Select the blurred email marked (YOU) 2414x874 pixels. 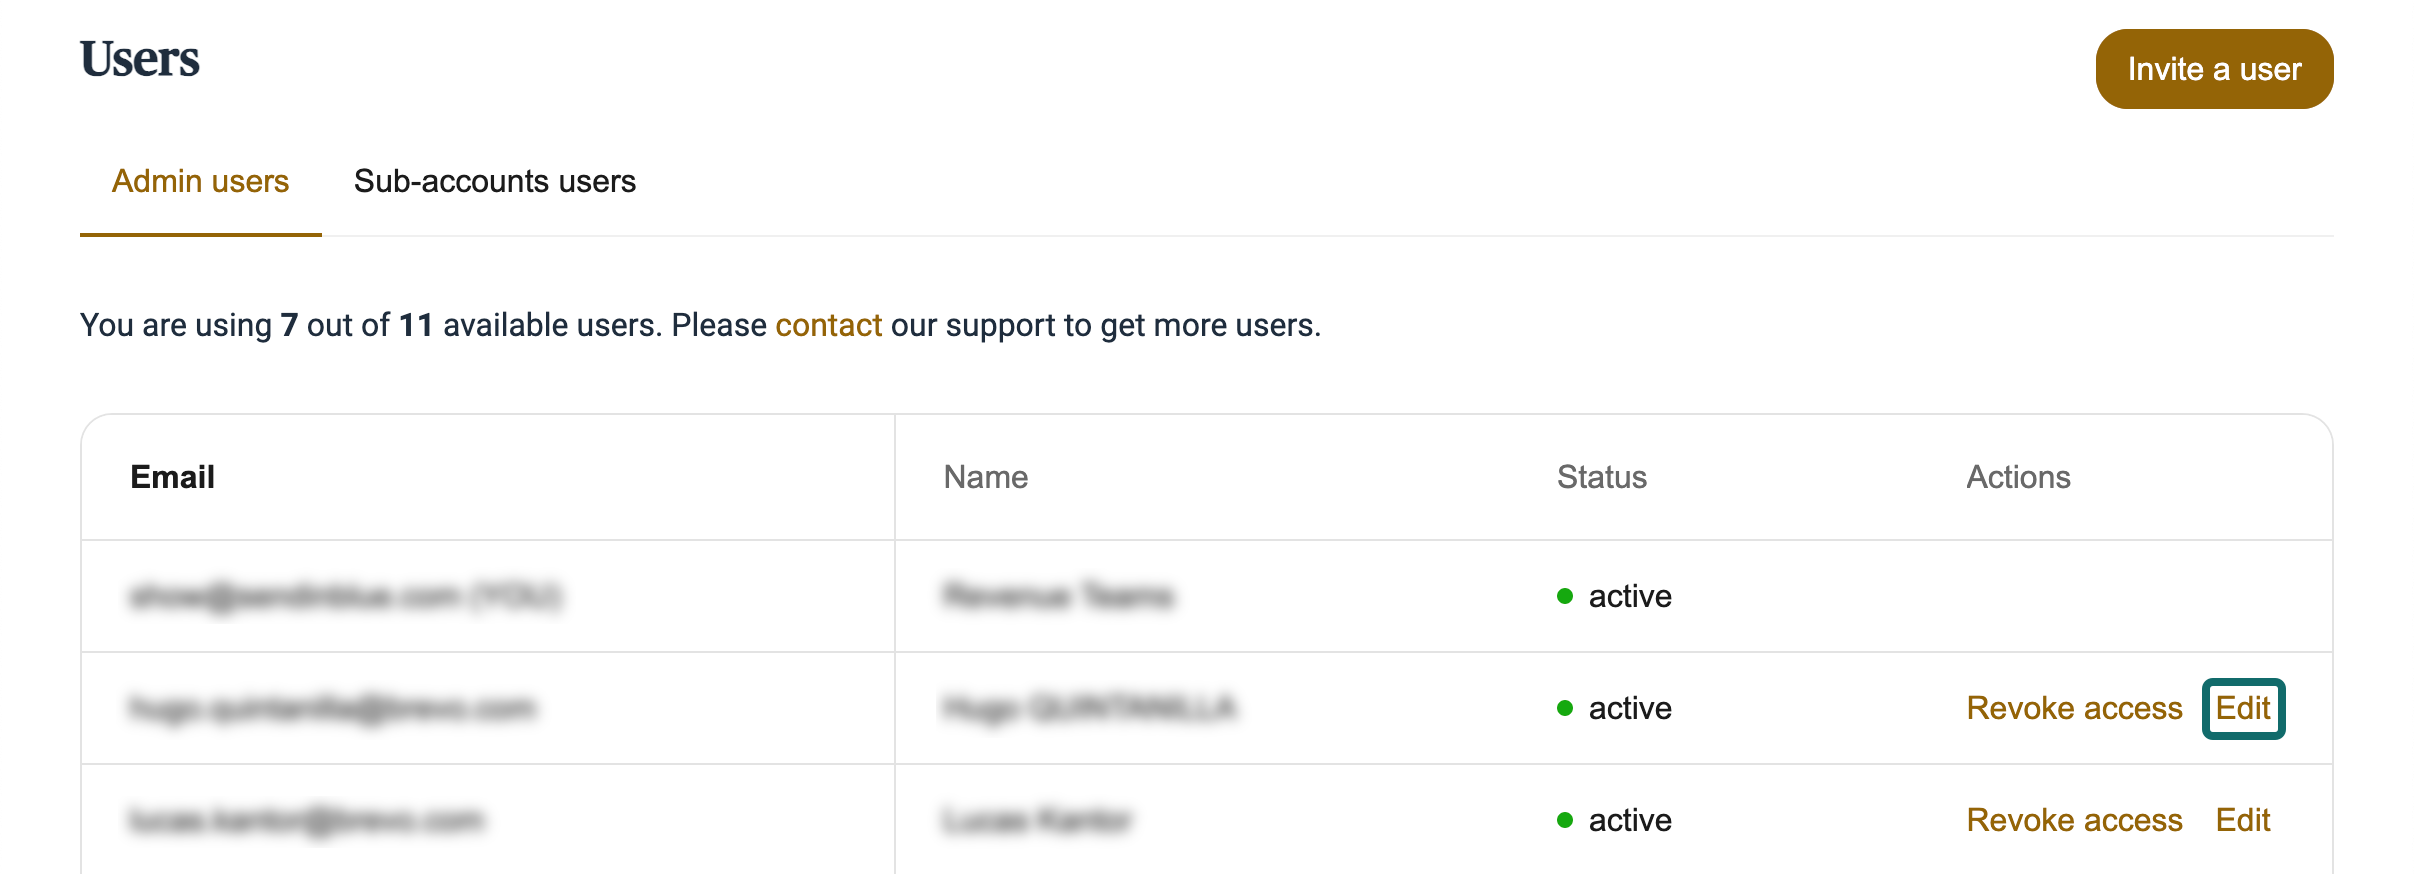point(346,596)
